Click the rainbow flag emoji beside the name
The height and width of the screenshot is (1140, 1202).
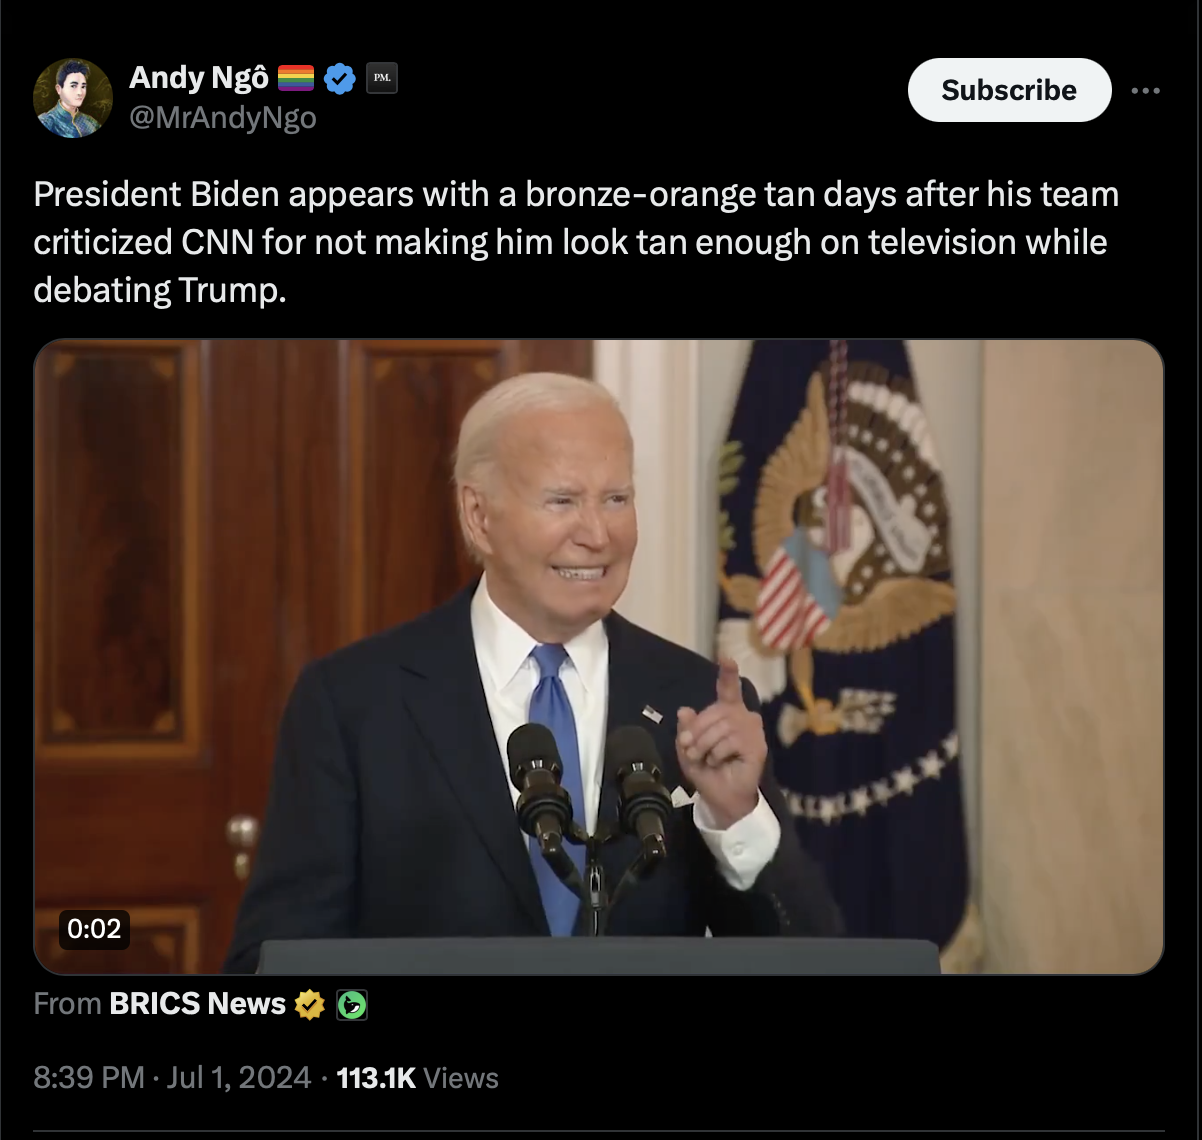click(296, 78)
